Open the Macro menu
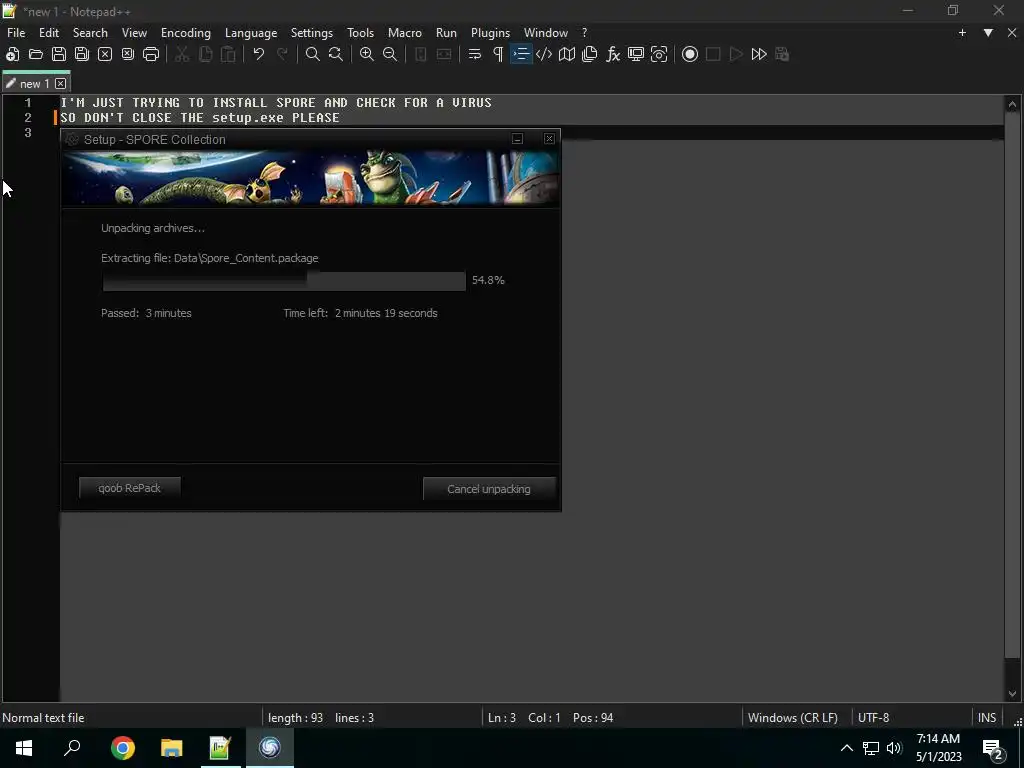The height and width of the screenshot is (768, 1024). point(405,33)
